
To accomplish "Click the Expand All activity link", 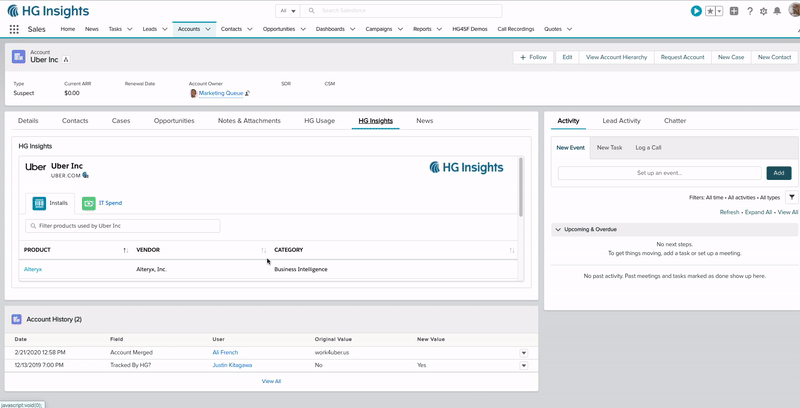I will [758, 212].
